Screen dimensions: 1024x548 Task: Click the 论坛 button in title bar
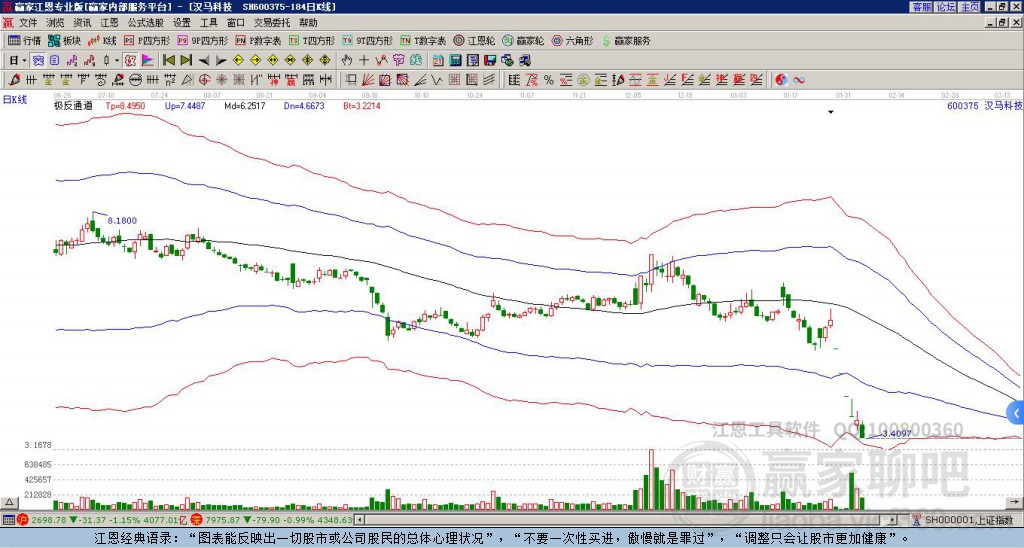tap(946, 7)
